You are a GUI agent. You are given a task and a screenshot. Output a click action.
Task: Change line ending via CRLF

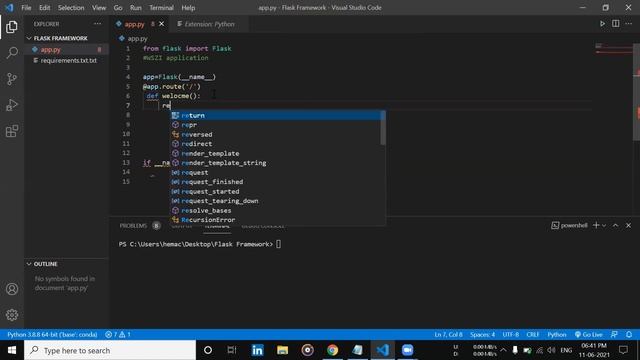pos(533,334)
